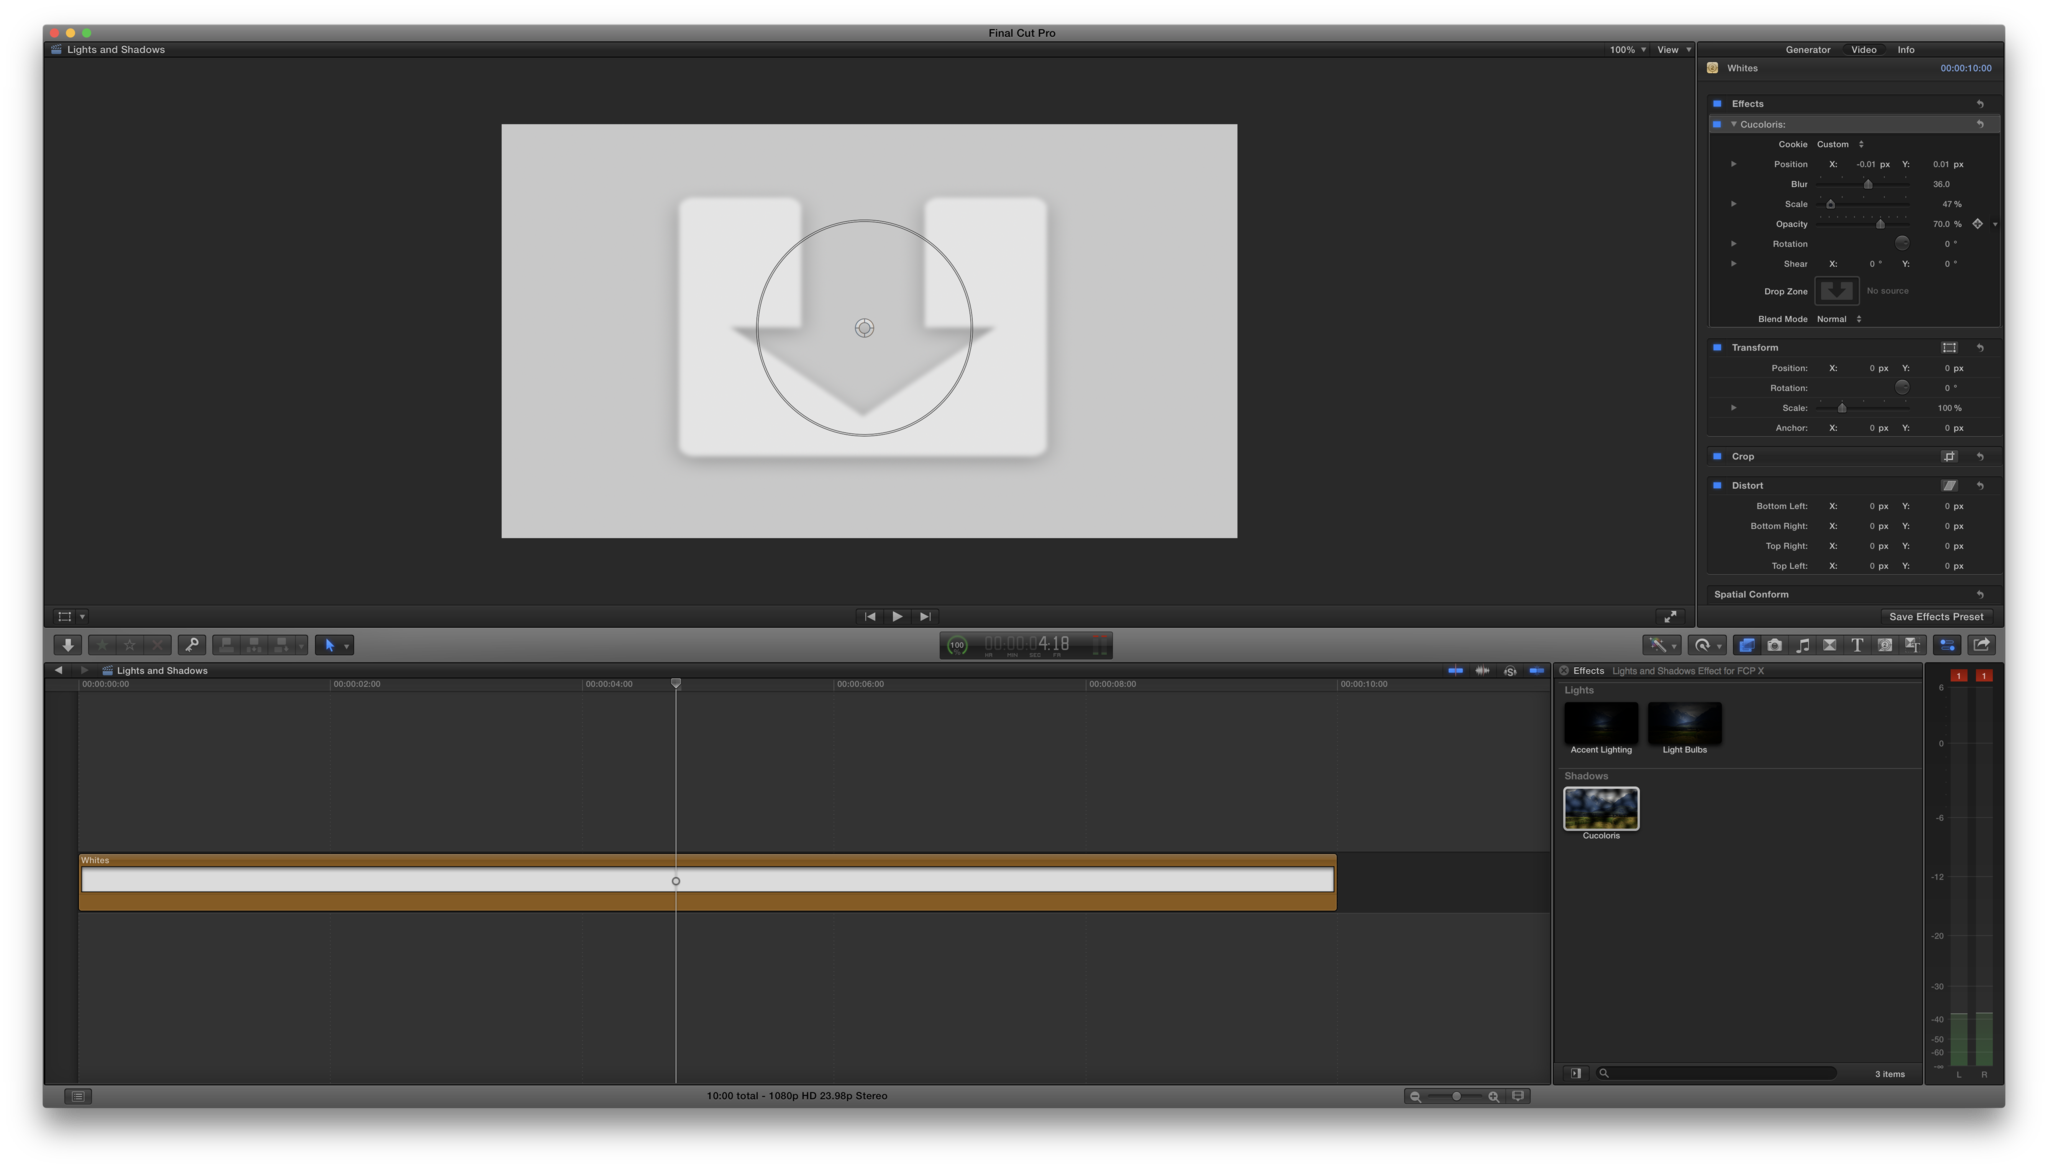Image resolution: width=2048 pixels, height=1169 pixels.
Task: Click the Share project icon
Action: point(1981,645)
